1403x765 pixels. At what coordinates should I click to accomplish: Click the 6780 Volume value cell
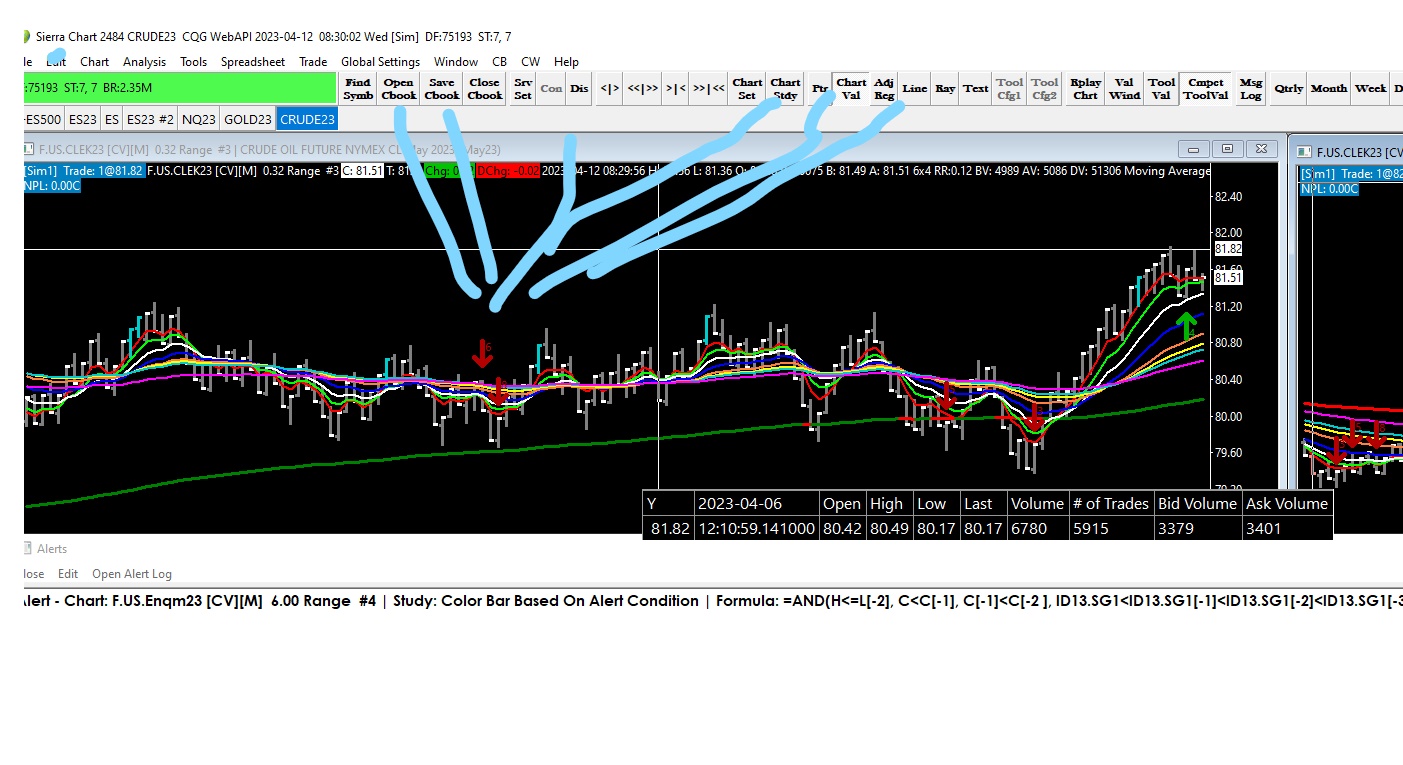(x=1037, y=528)
